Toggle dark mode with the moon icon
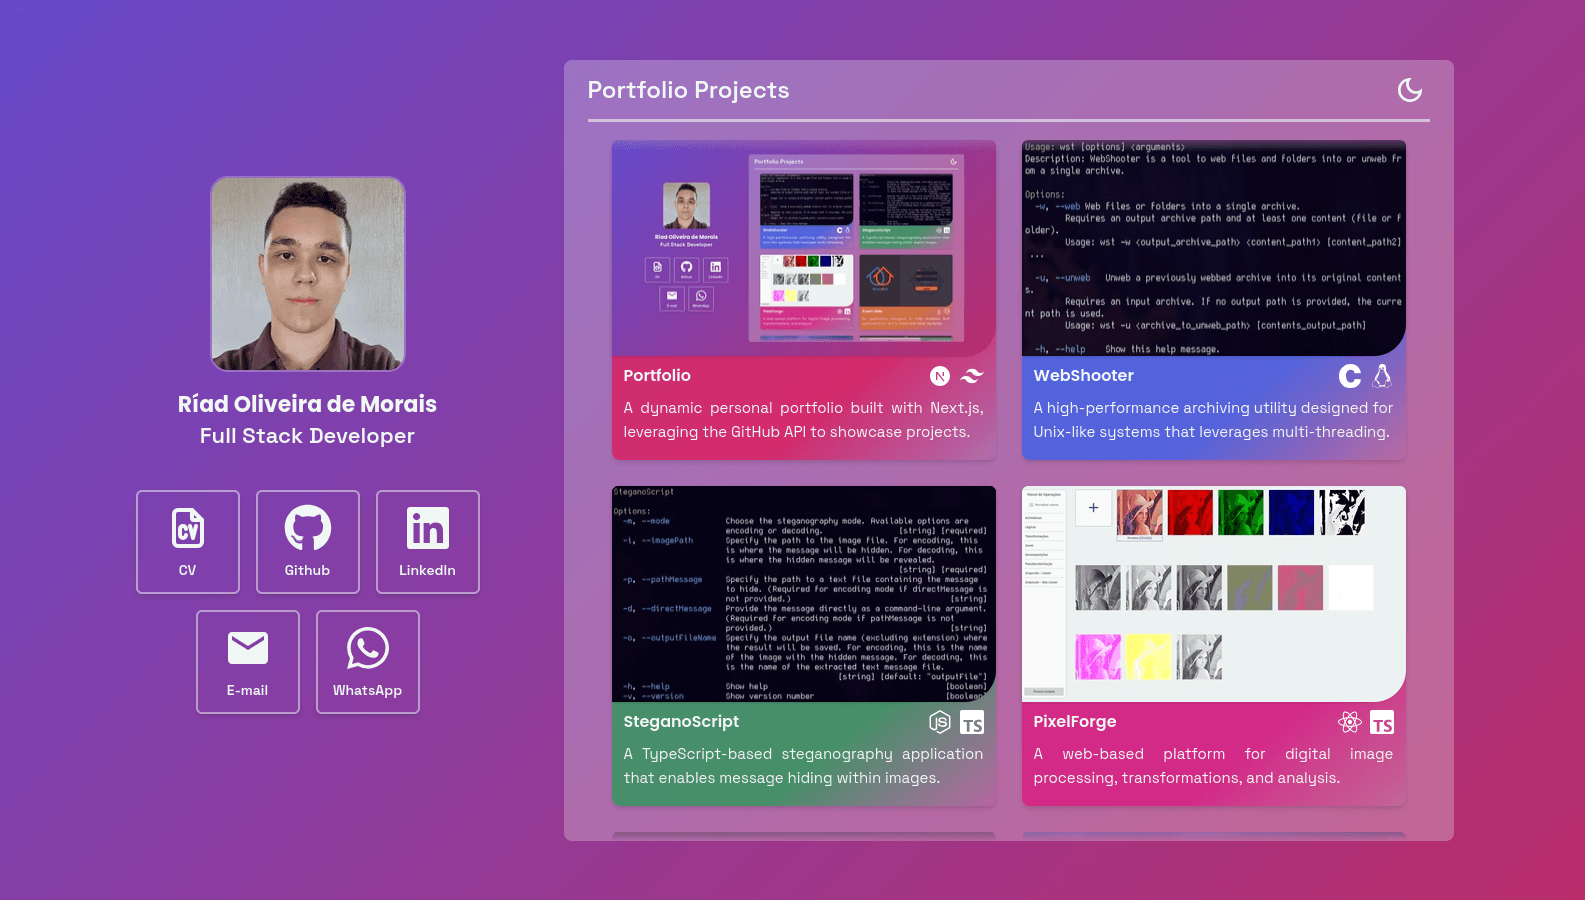 pos(1410,90)
